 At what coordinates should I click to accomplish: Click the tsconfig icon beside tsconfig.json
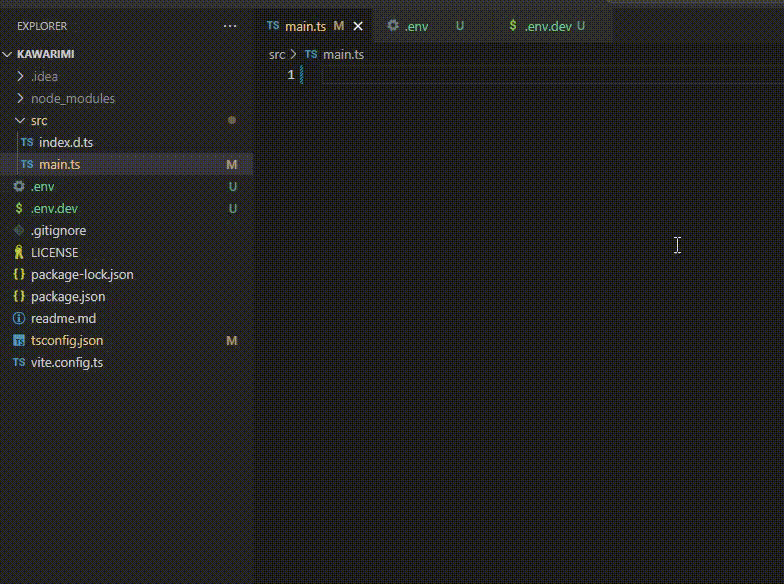[19, 340]
